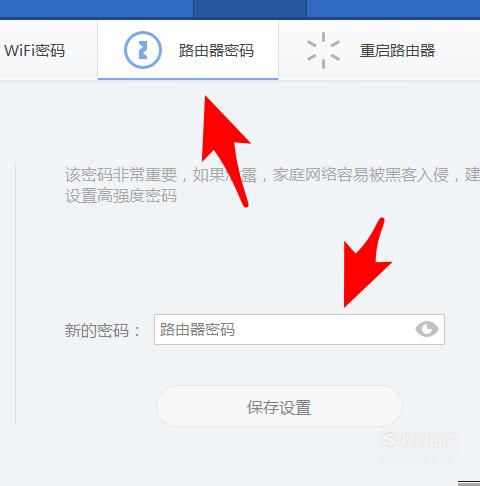Viewport: 480px width, 486px height.
Task: Click the dark blue highlighted header segment
Action: point(249,8)
